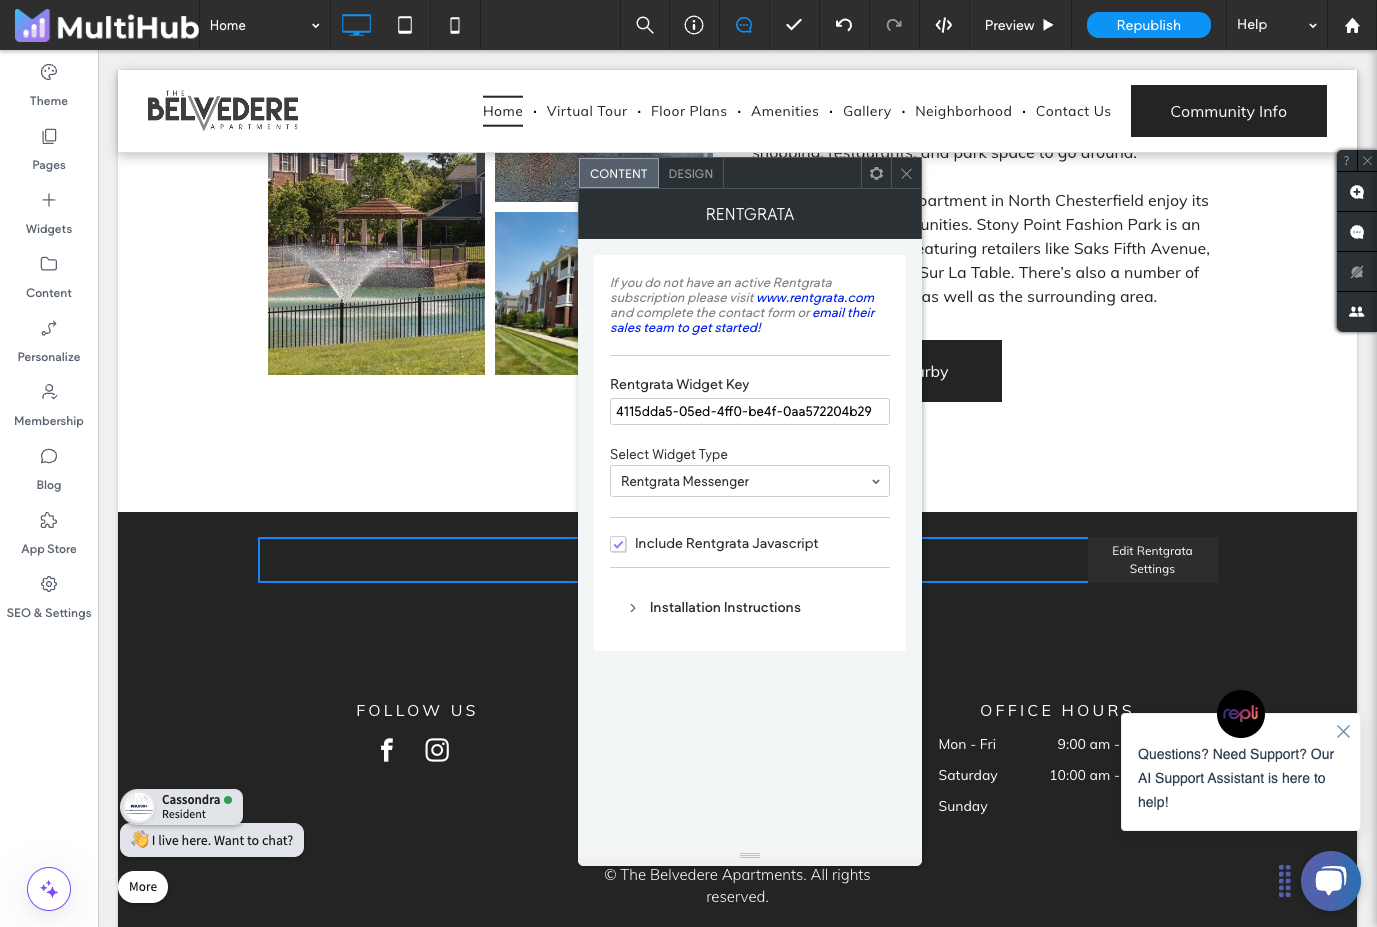Open the Widgets panel
This screenshot has height=927, width=1377.
coord(49,213)
